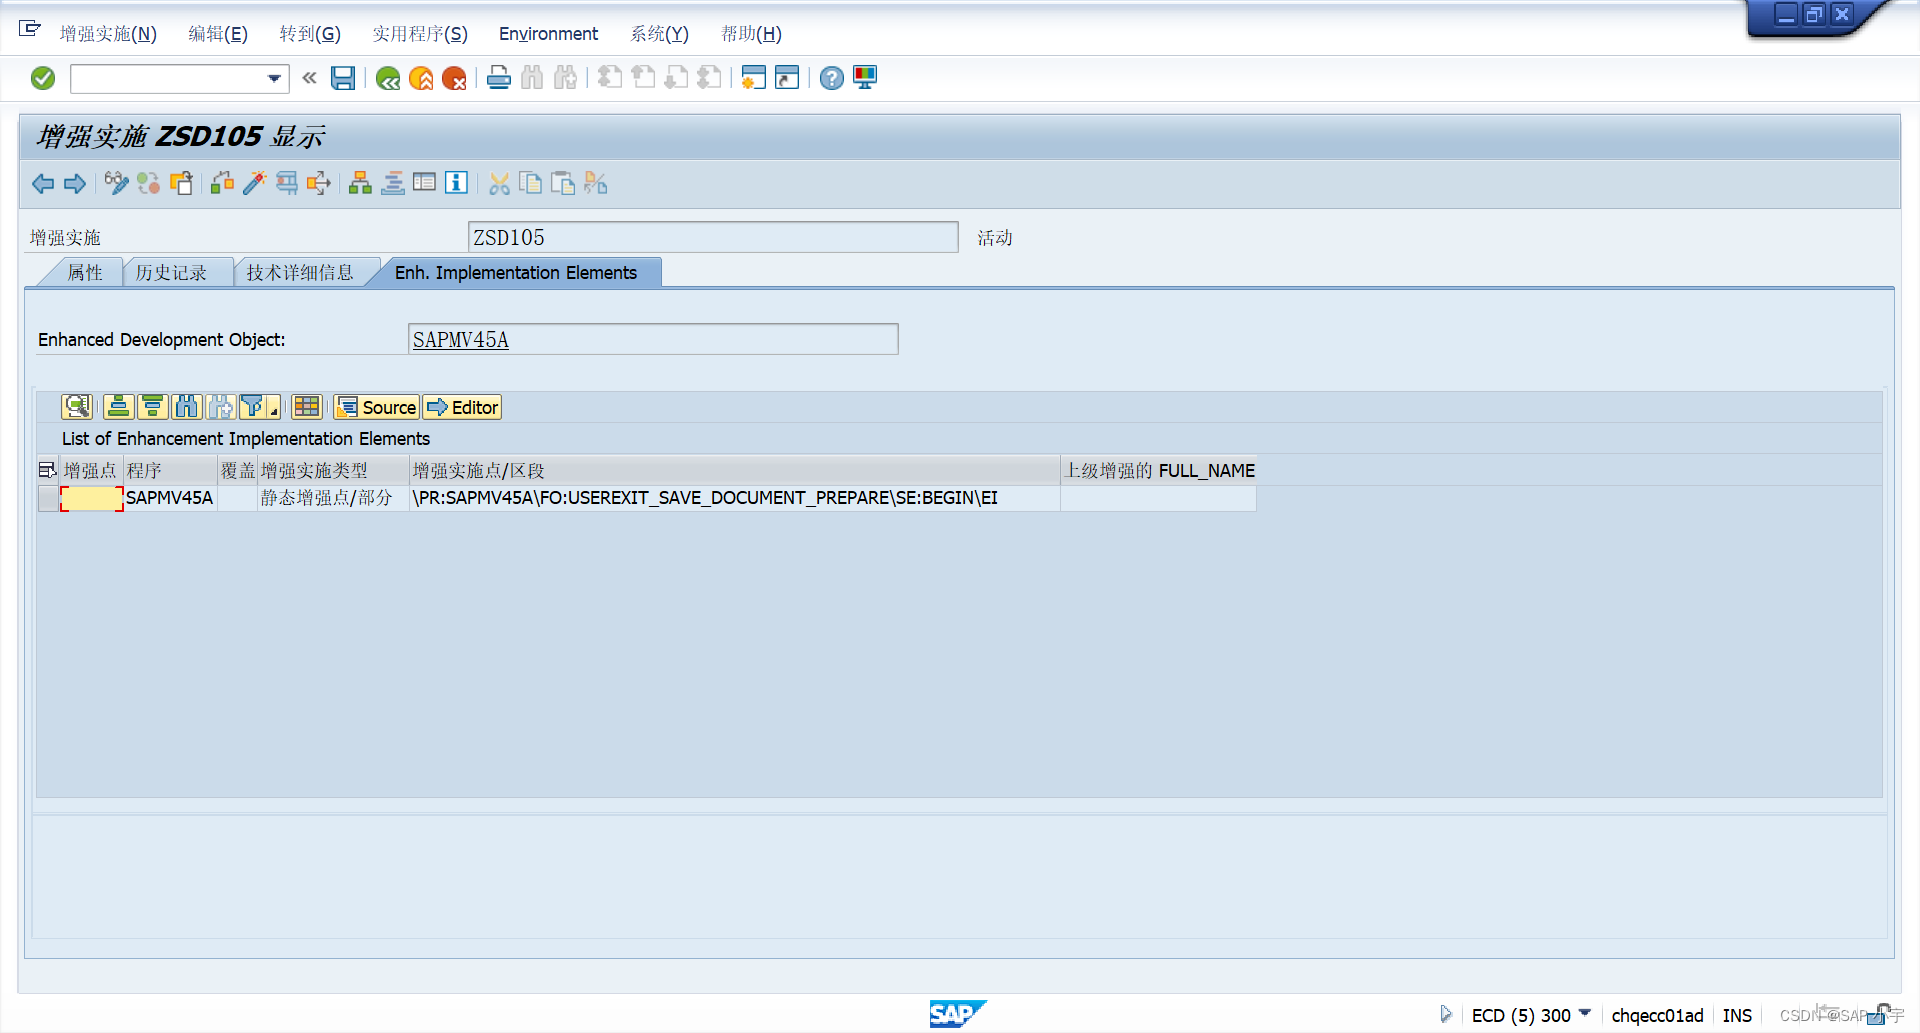Viewport: 1920px width, 1033px height.
Task: Navigate forward with the right arrow icon
Action: [75, 183]
